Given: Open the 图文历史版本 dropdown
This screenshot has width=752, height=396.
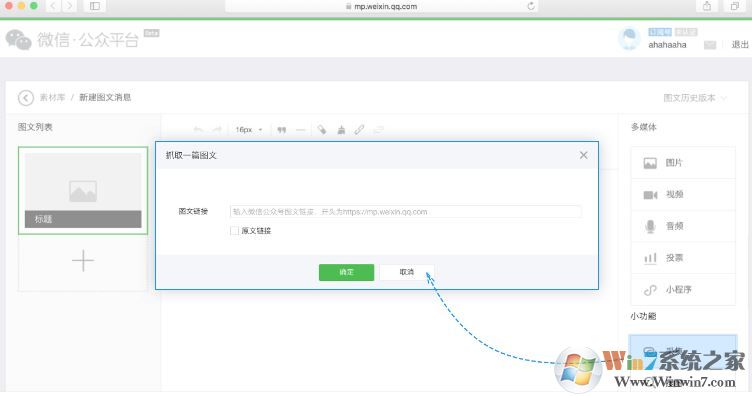Looking at the screenshot, I should 695,98.
